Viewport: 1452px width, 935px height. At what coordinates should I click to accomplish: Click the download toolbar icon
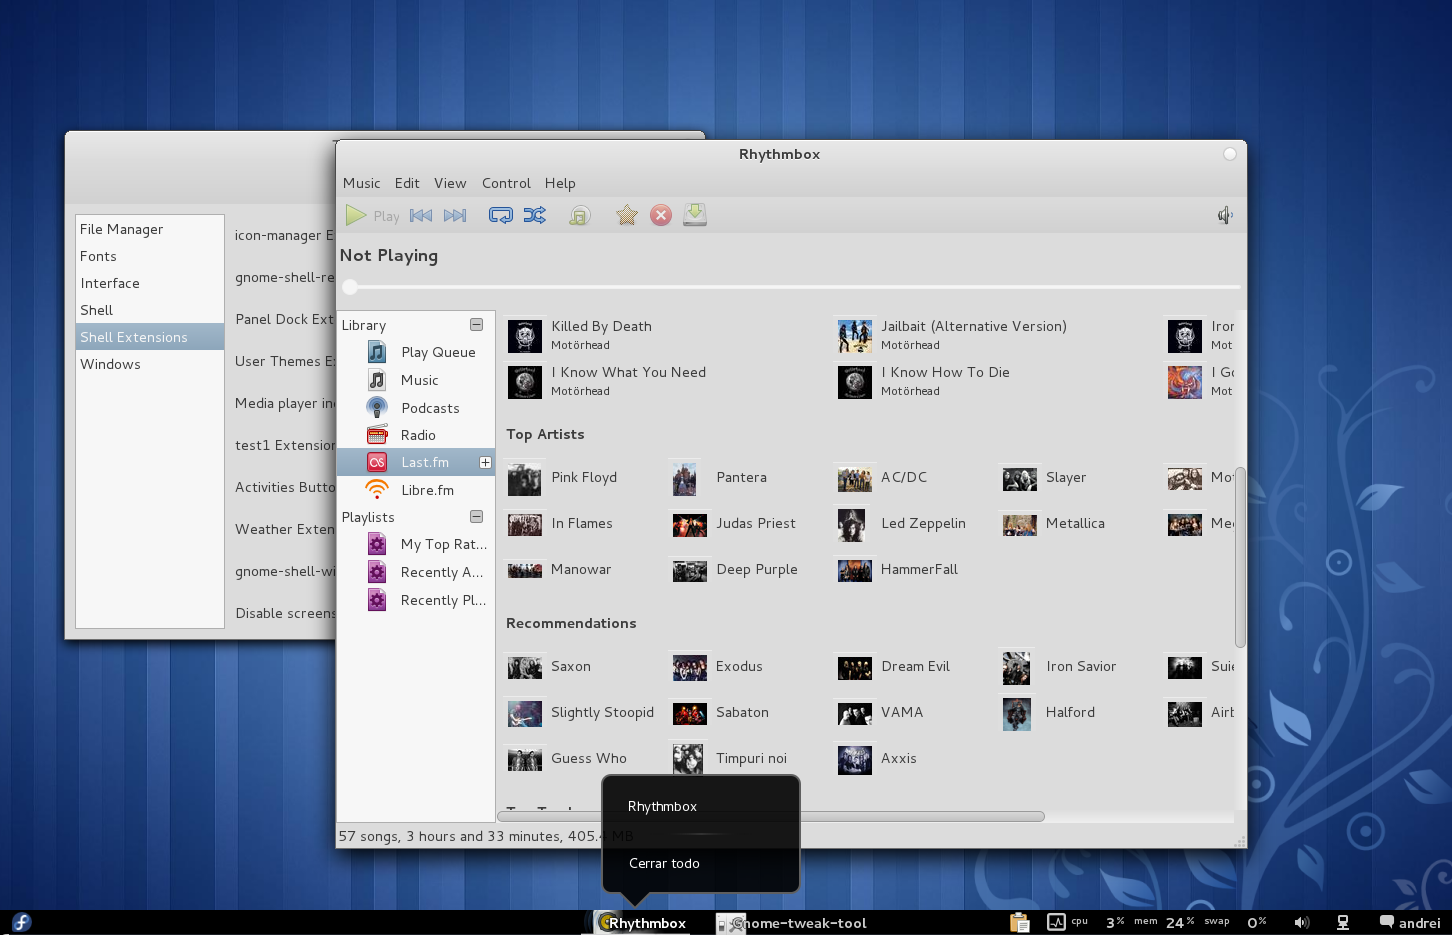(695, 214)
